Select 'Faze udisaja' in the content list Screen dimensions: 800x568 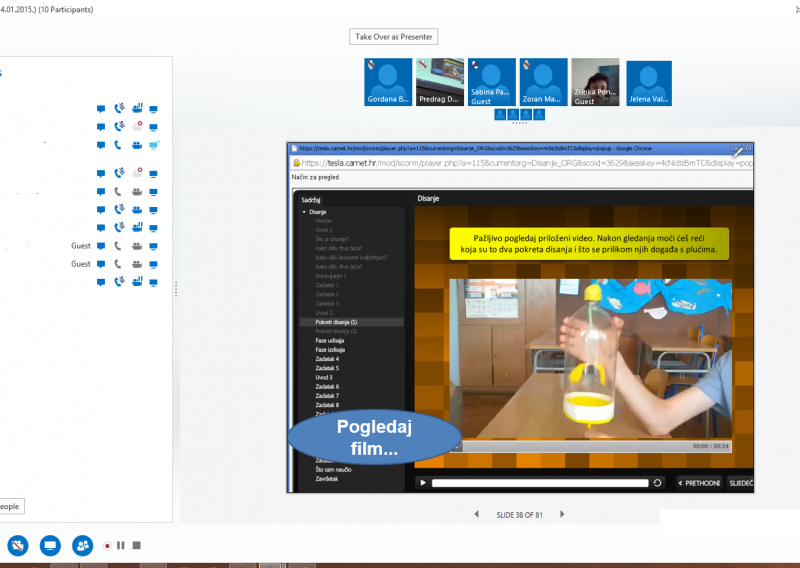[330, 341]
